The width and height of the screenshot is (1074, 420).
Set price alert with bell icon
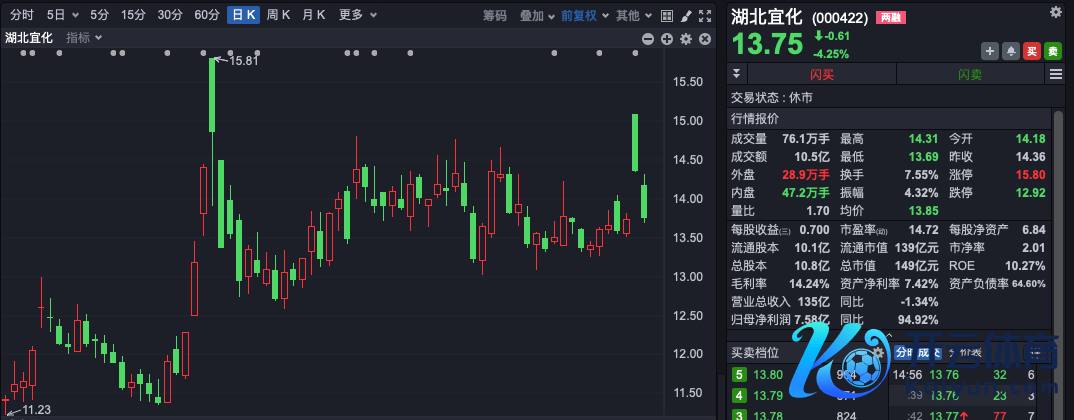[x=1010, y=50]
